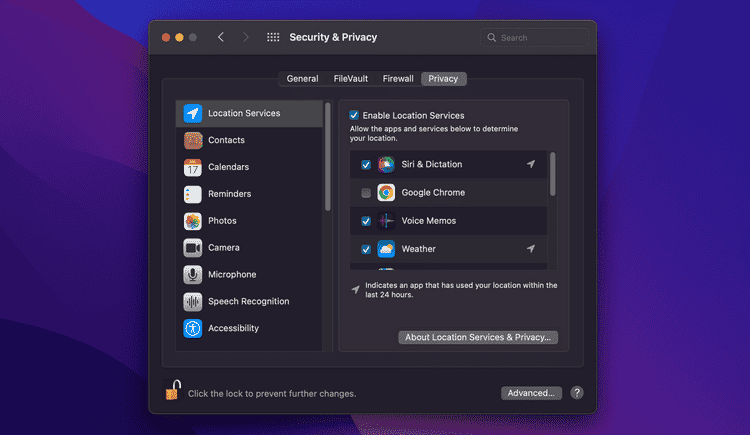Toggle Enable Location Services checkbox
The height and width of the screenshot is (435, 750).
pos(354,115)
